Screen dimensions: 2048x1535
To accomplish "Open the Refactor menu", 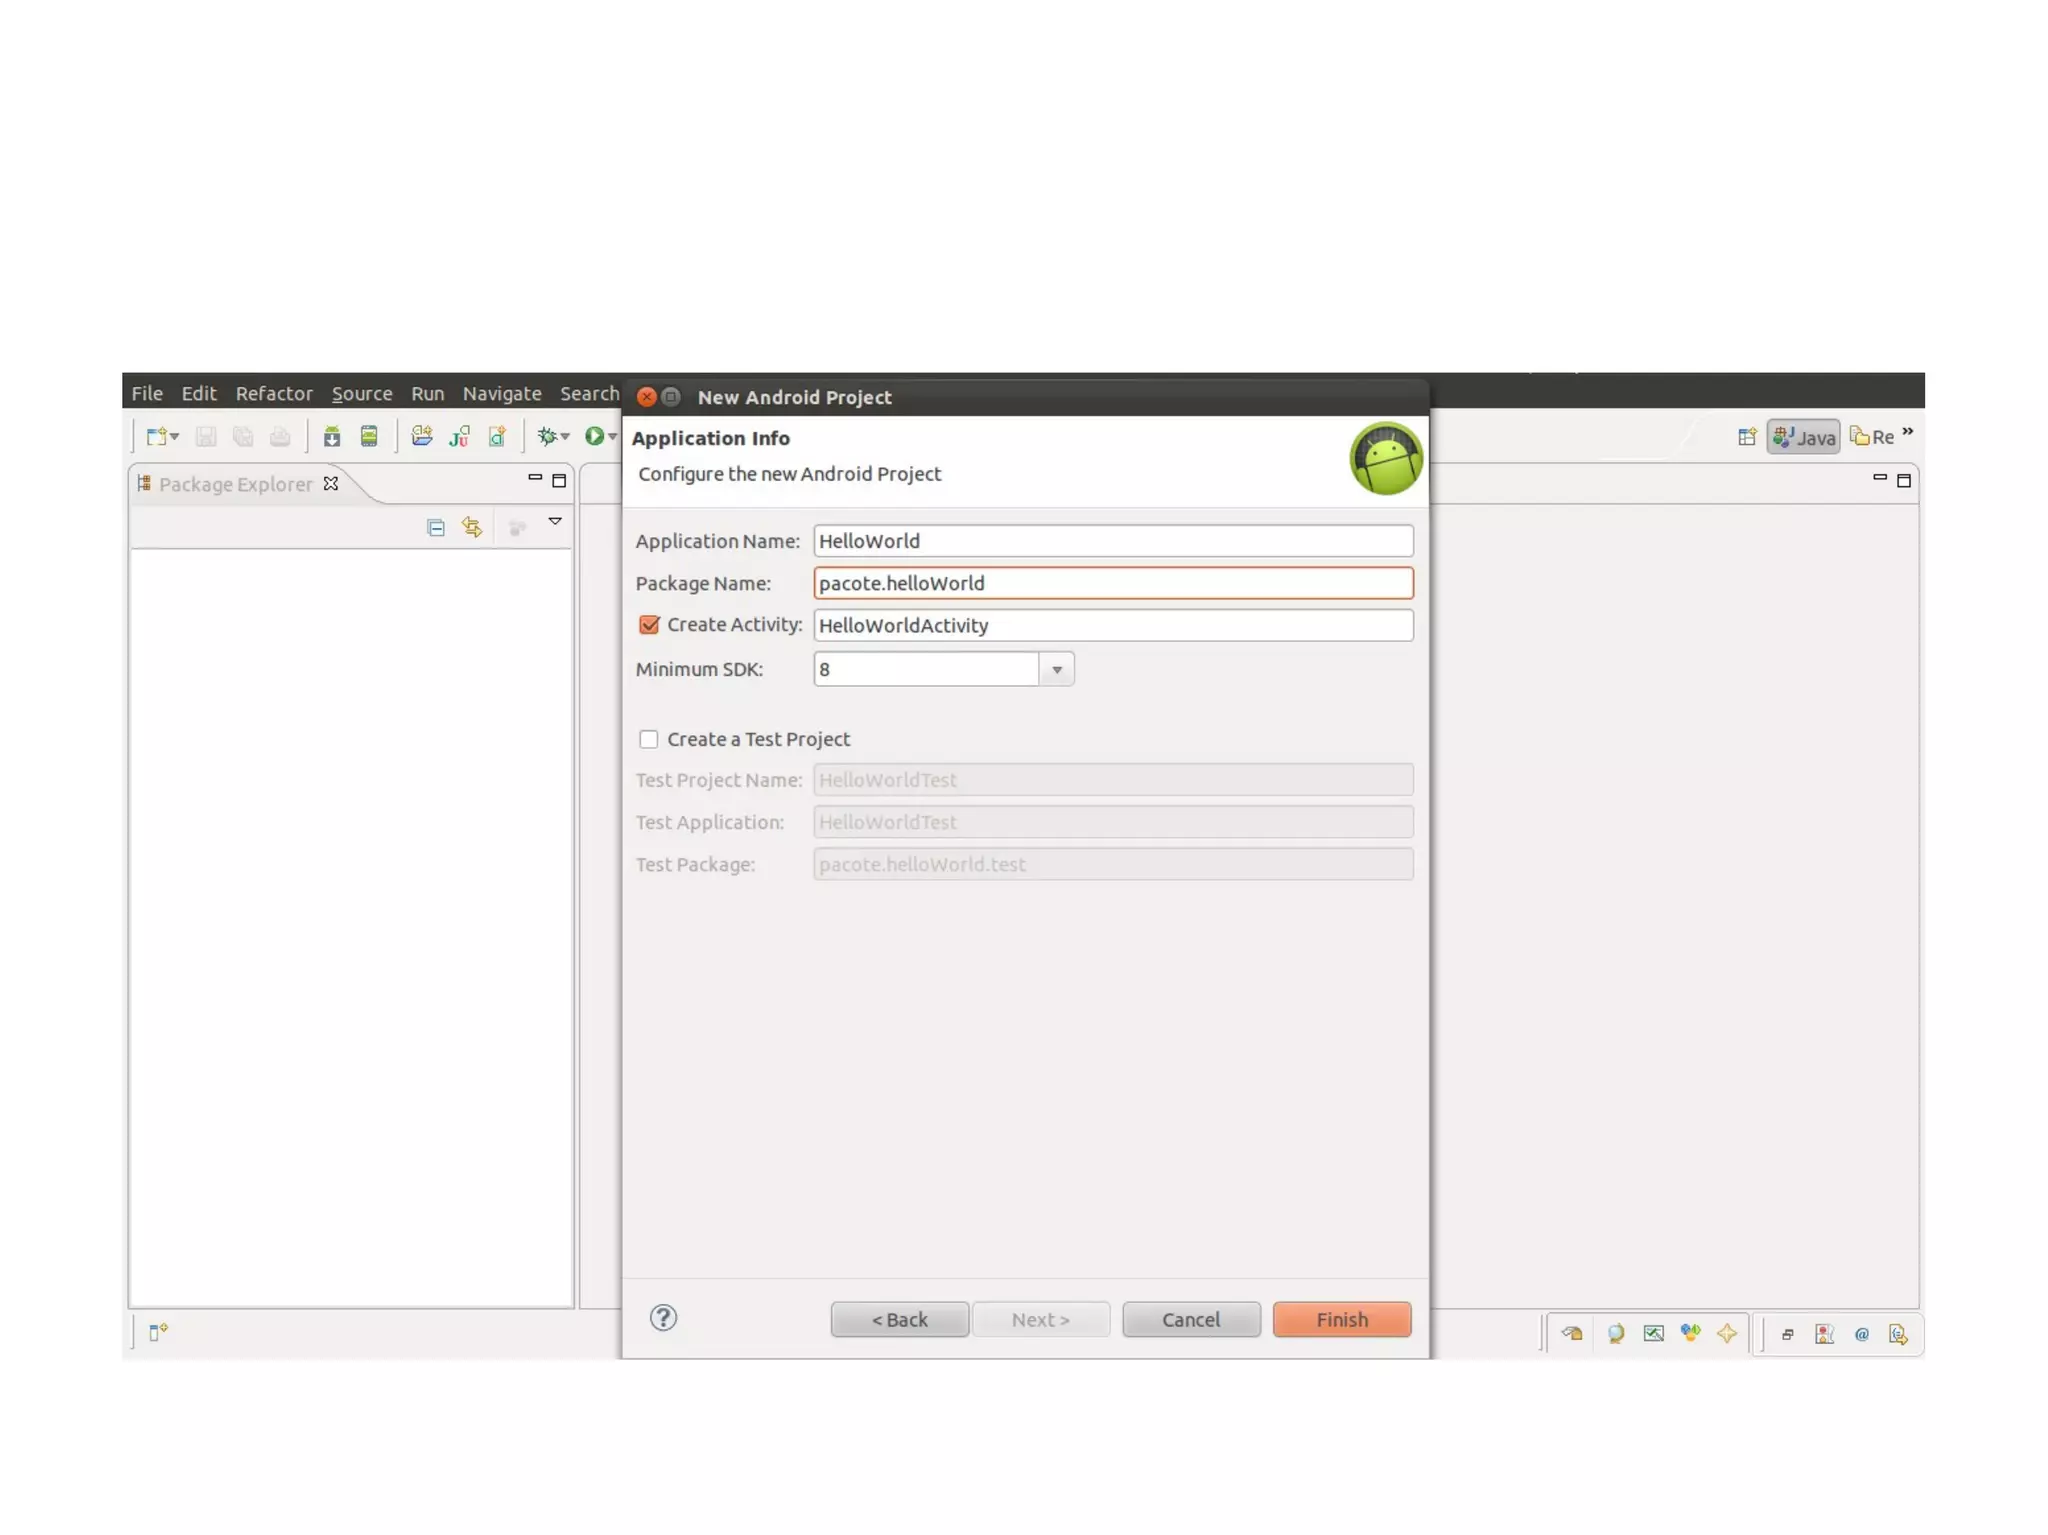I will click(x=273, y=393).
